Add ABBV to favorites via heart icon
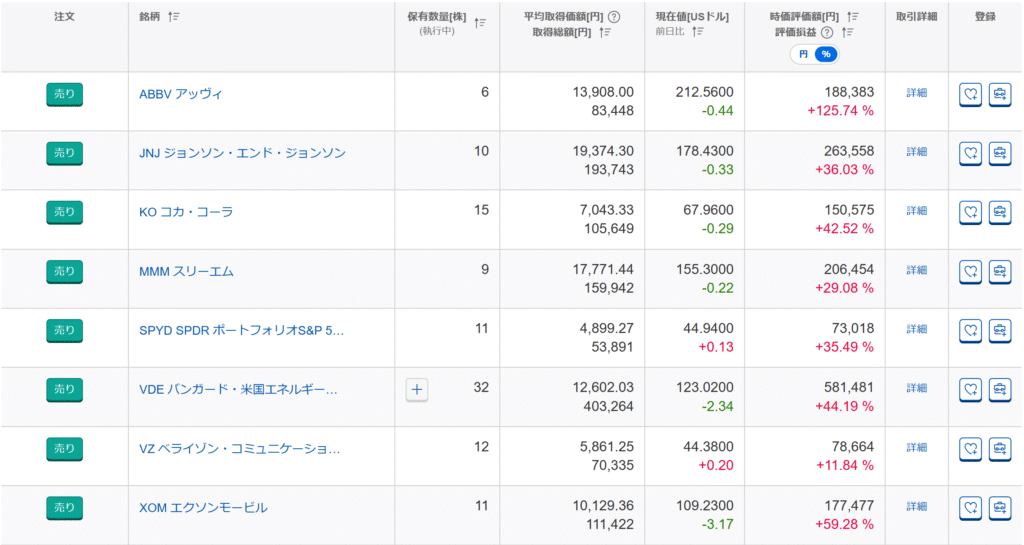This screenshot has height=545, width=1024. [970, 95]
